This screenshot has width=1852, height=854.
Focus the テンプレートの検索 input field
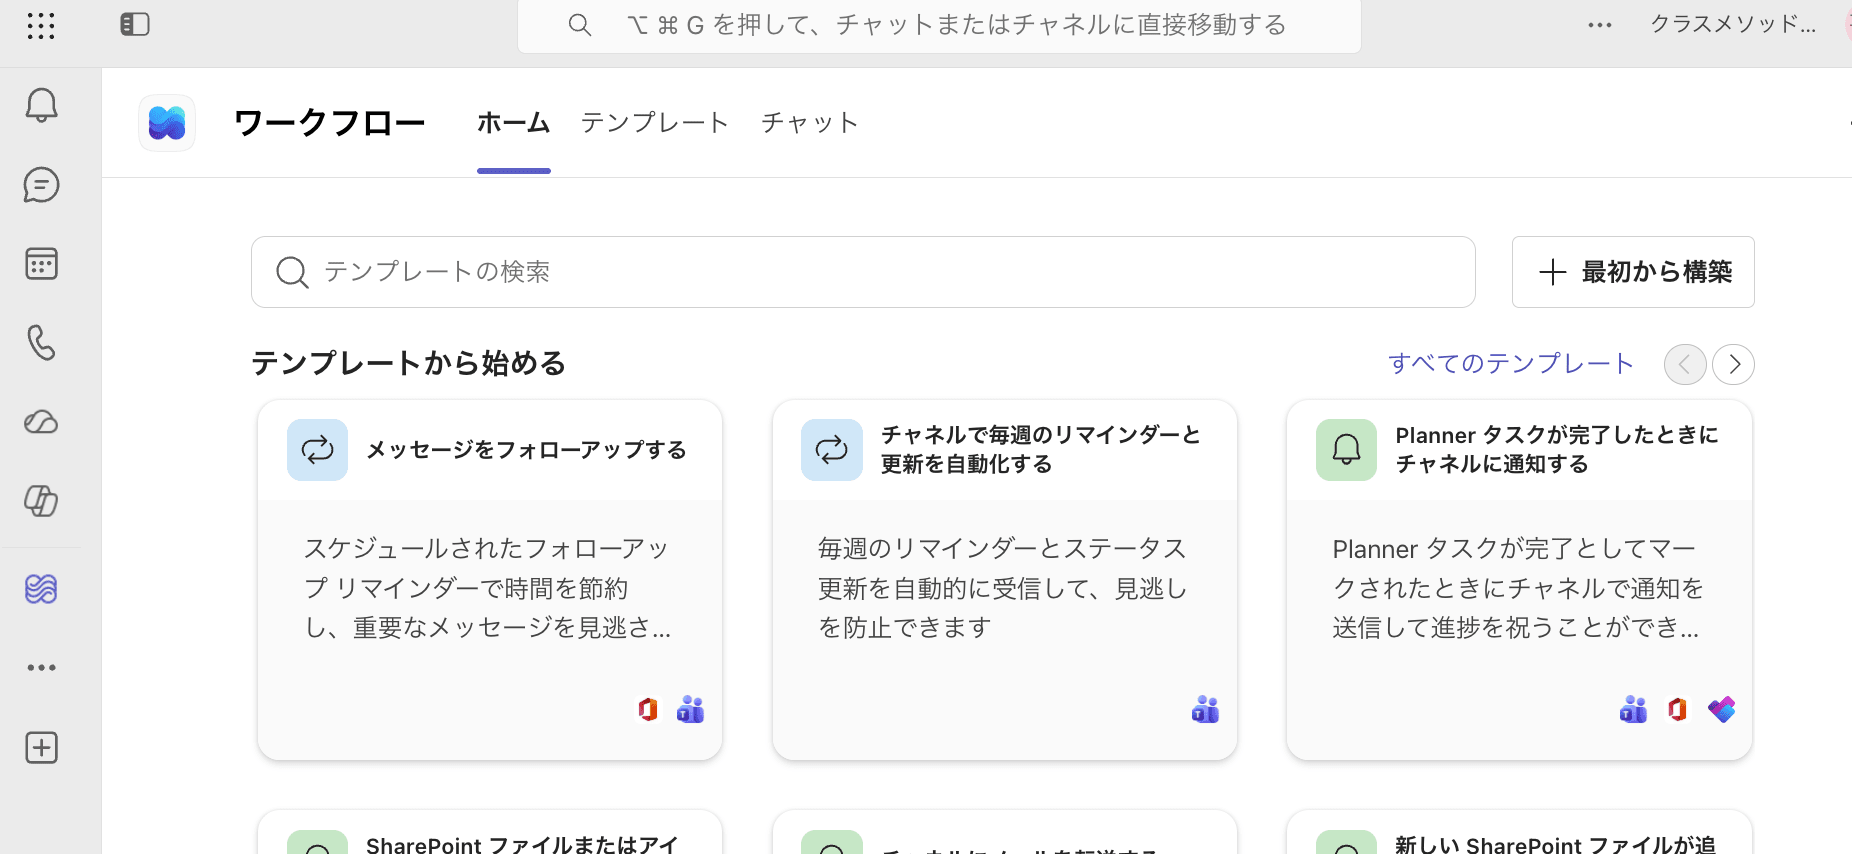coord(863,272)
